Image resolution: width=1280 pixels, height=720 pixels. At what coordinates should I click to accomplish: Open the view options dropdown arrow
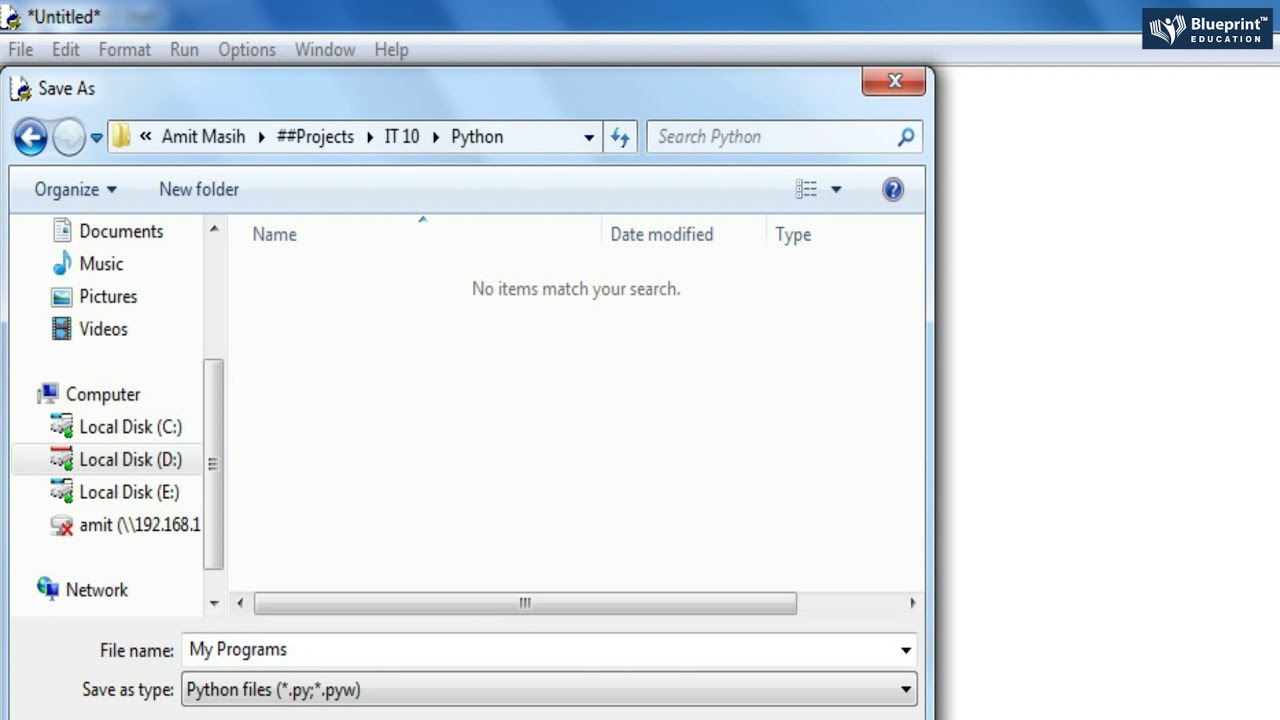[836, 190]
